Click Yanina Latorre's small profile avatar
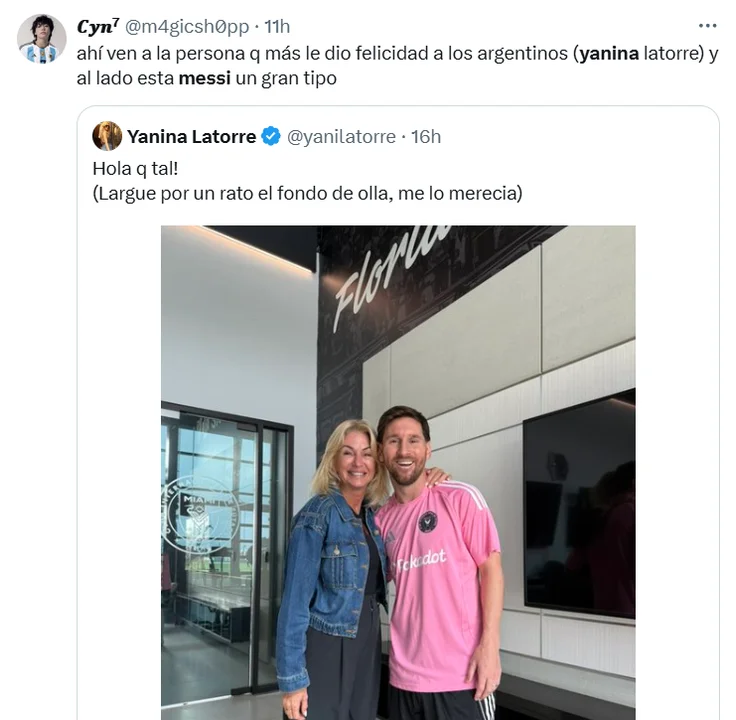 107,136
